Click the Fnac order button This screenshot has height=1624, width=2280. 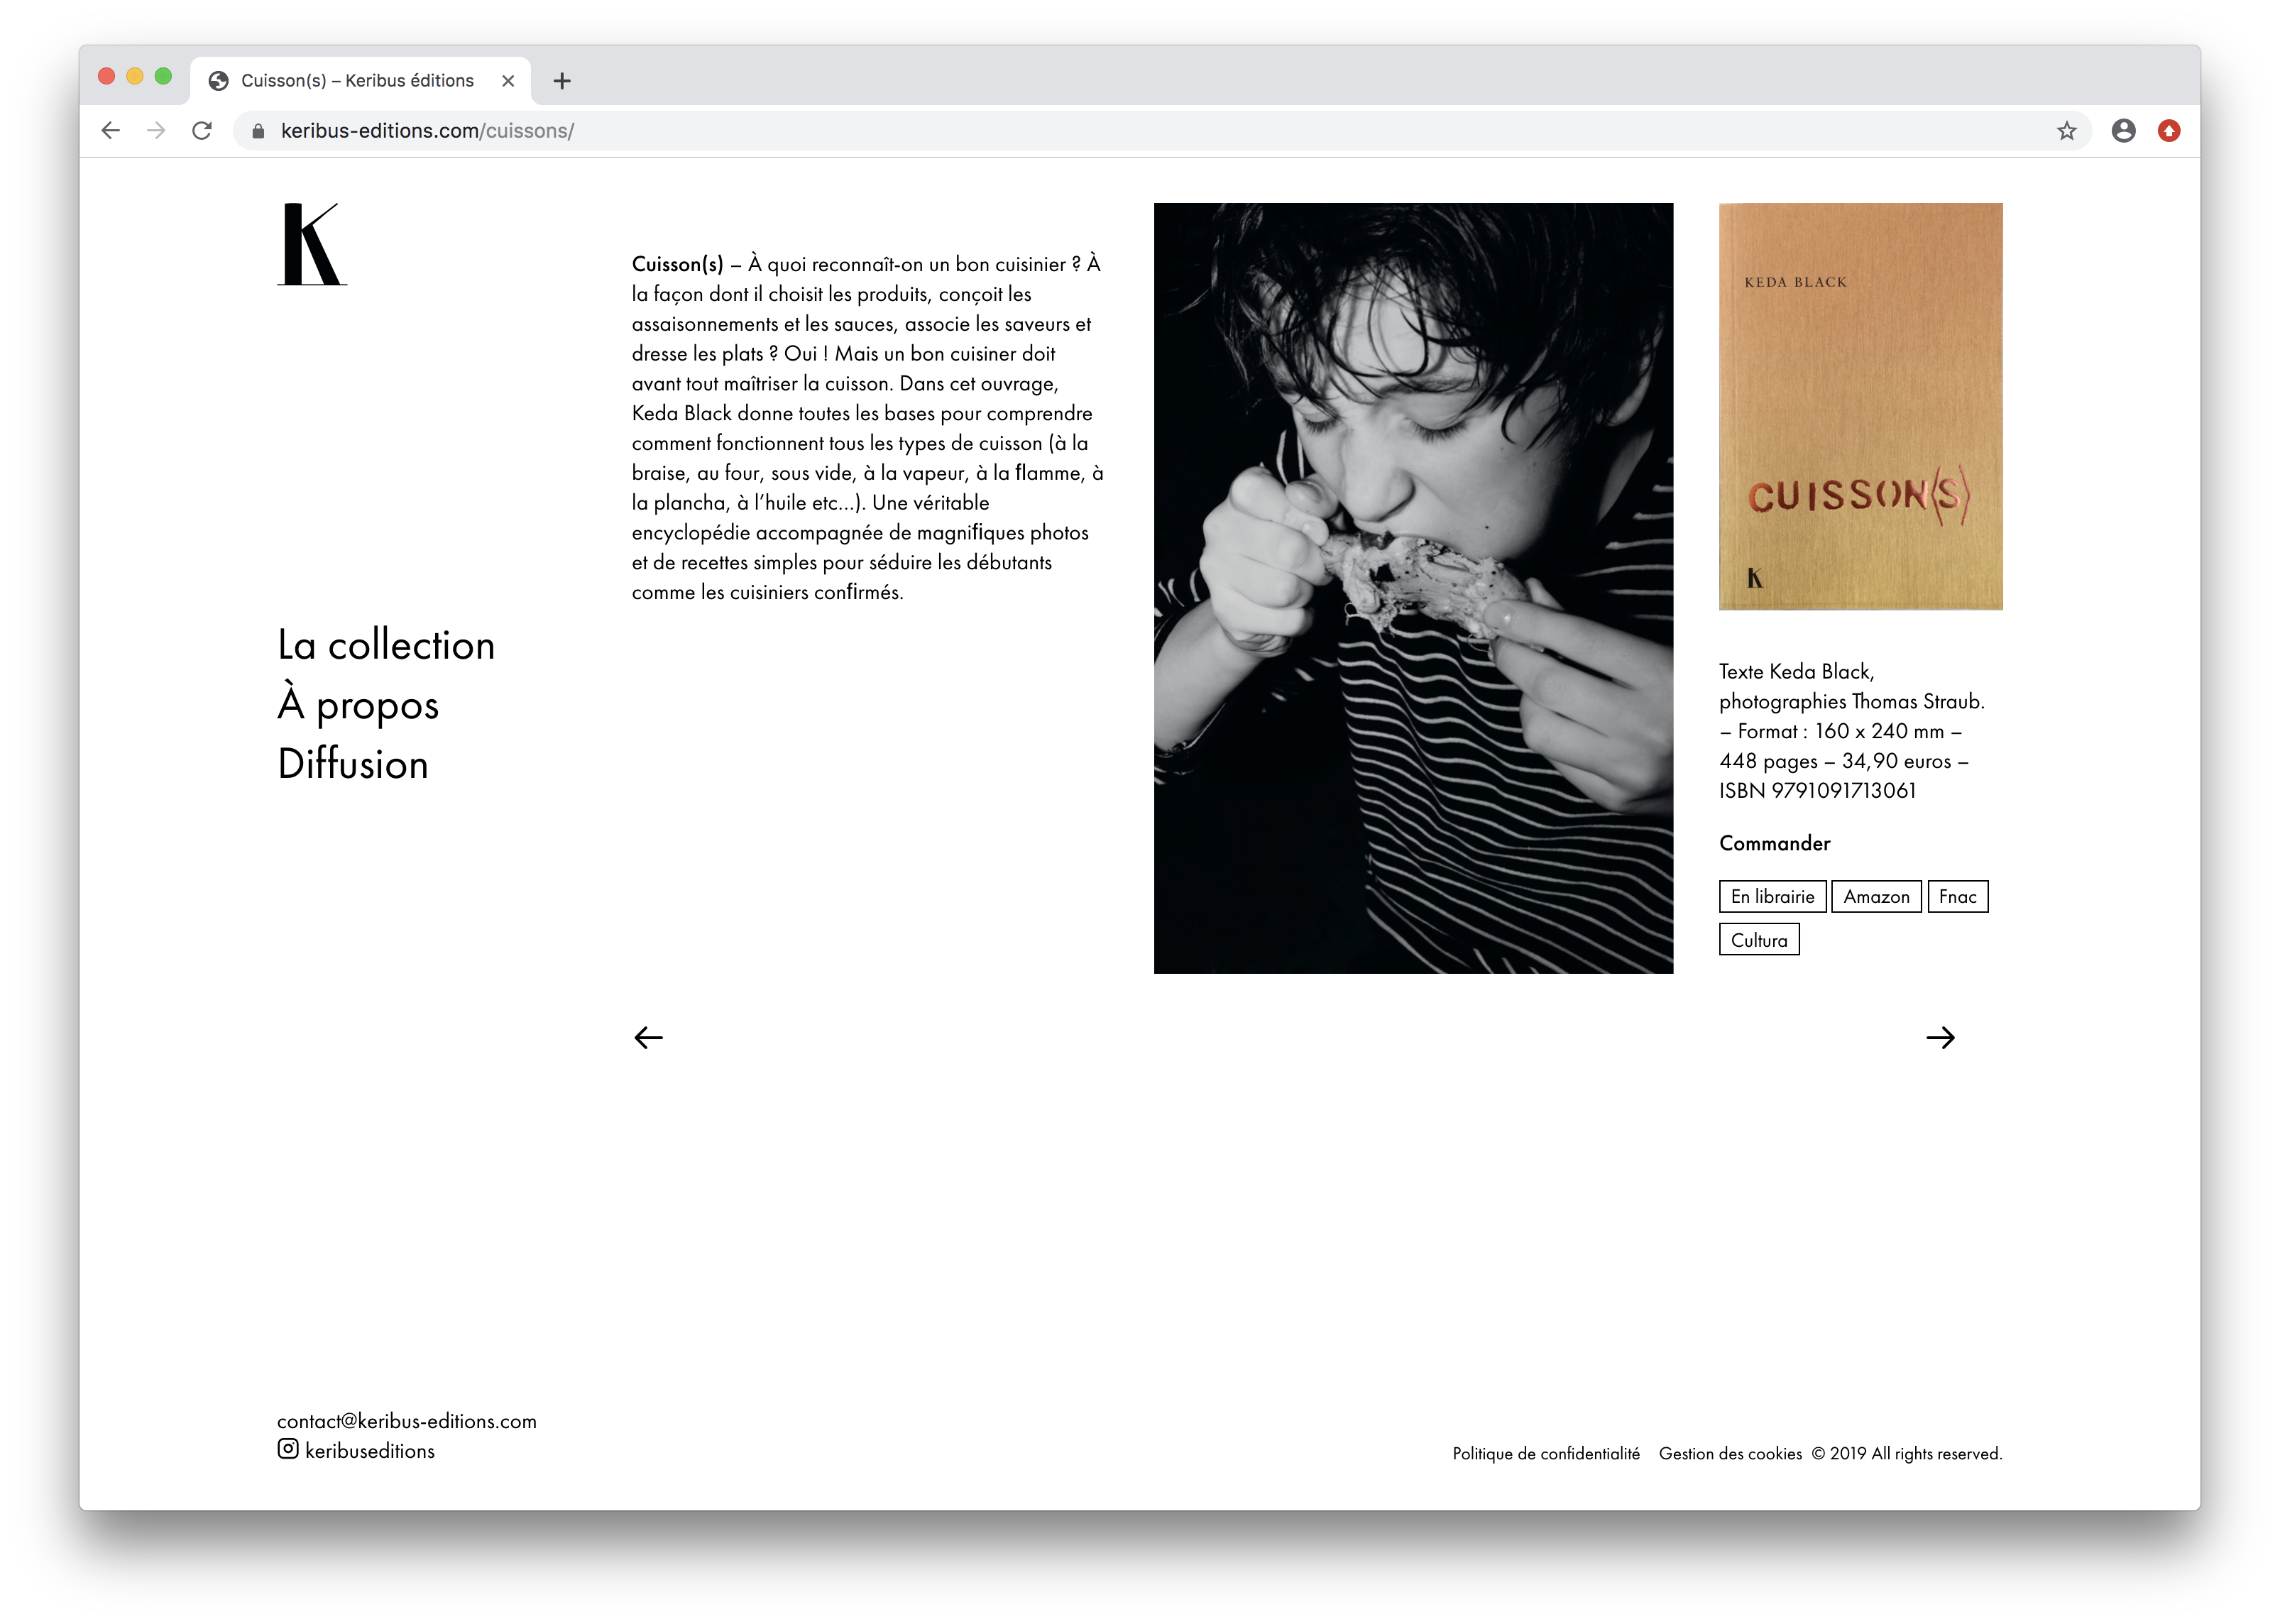(1957, 896)
